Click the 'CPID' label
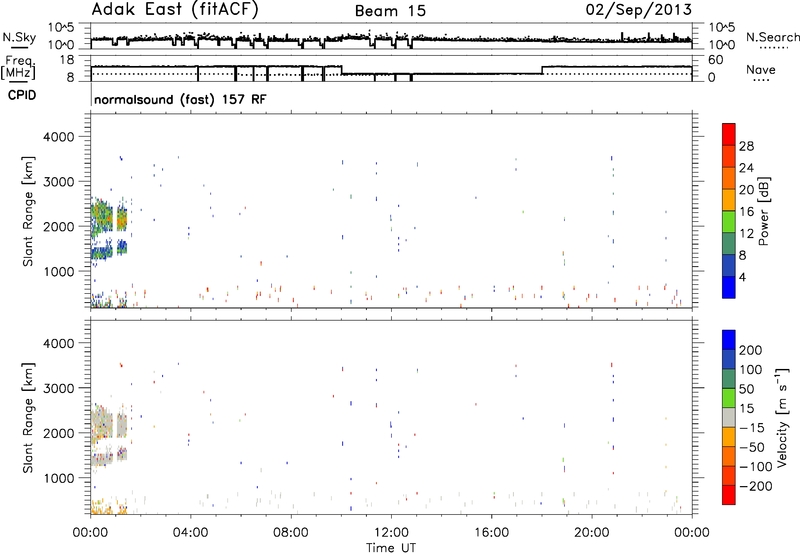The image size is (800, 554). 22,95
